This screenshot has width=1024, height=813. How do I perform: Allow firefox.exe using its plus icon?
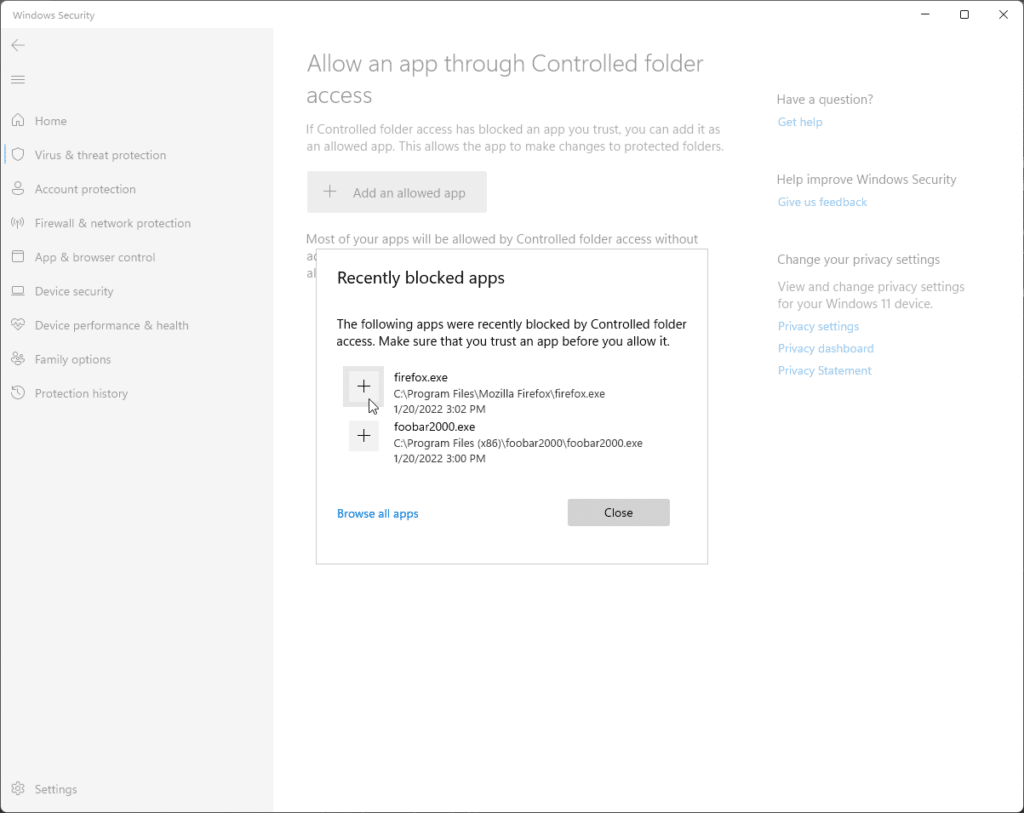363,386
